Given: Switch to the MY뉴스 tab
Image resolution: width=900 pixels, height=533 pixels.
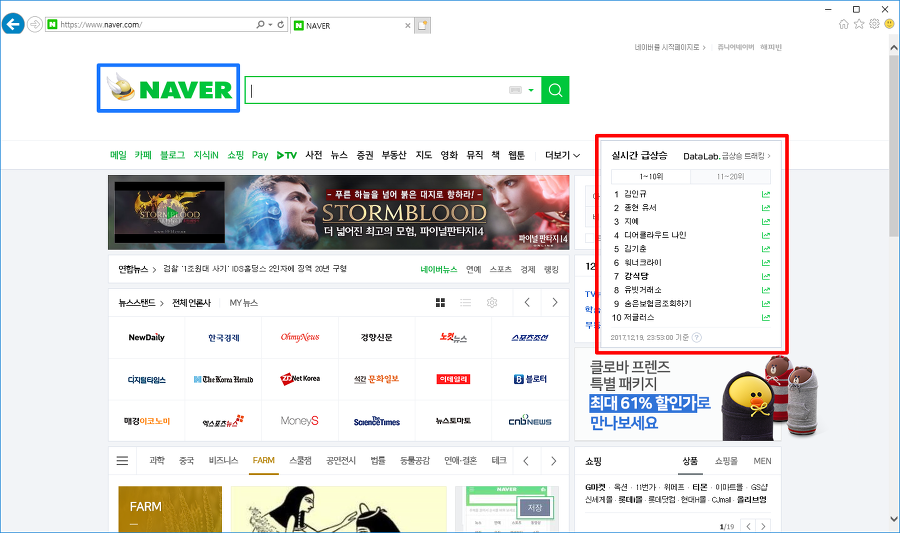Looking at the screenshot, I should click(x=243, y=303).
